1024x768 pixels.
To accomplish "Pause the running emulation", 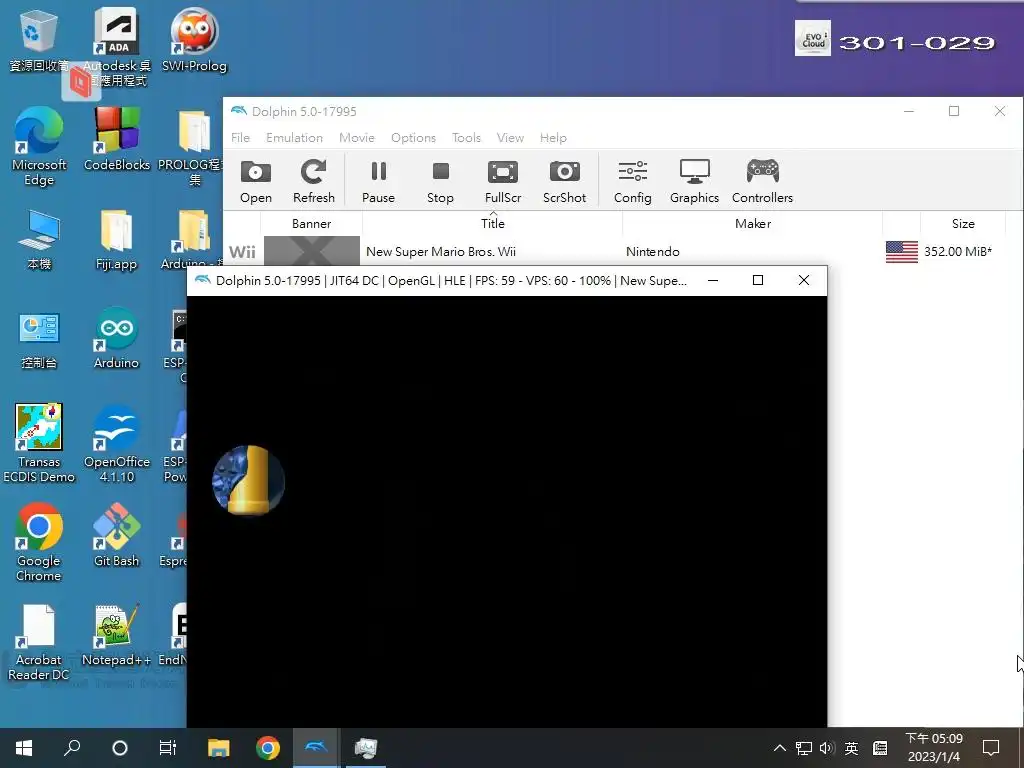I will (378, 181).
